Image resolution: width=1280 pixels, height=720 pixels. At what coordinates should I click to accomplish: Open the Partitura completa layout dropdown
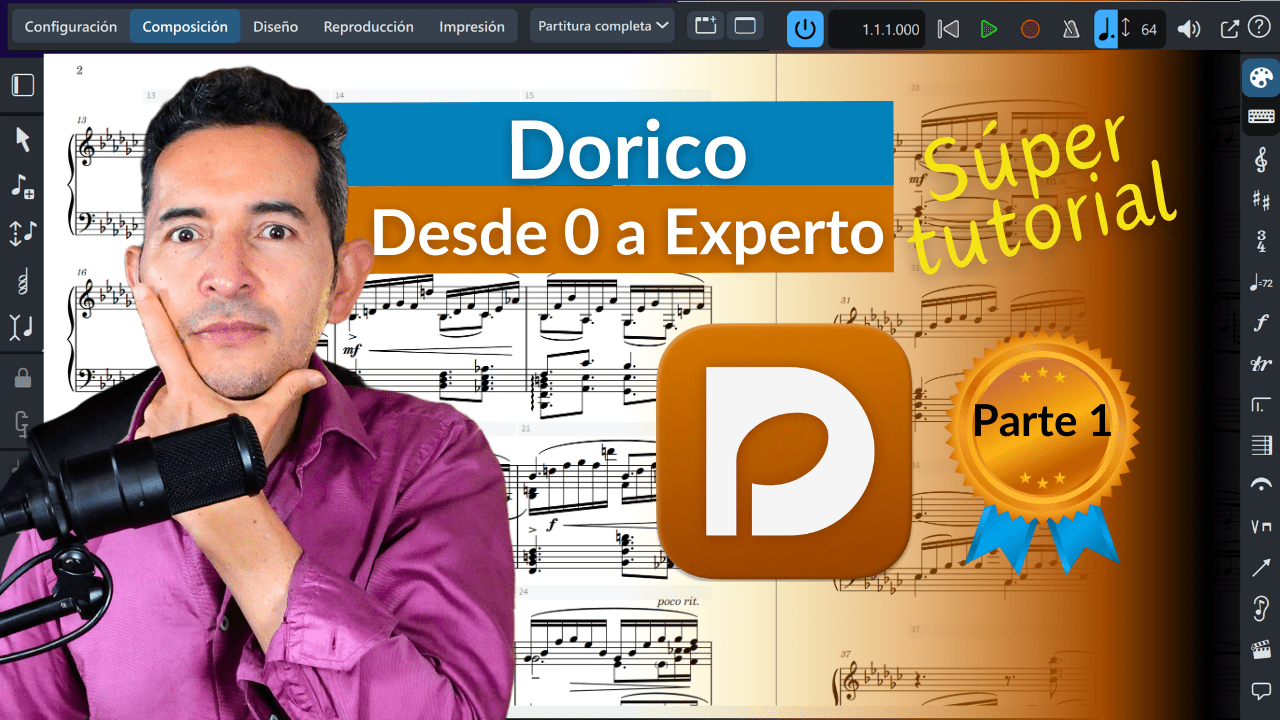[602, 27]
